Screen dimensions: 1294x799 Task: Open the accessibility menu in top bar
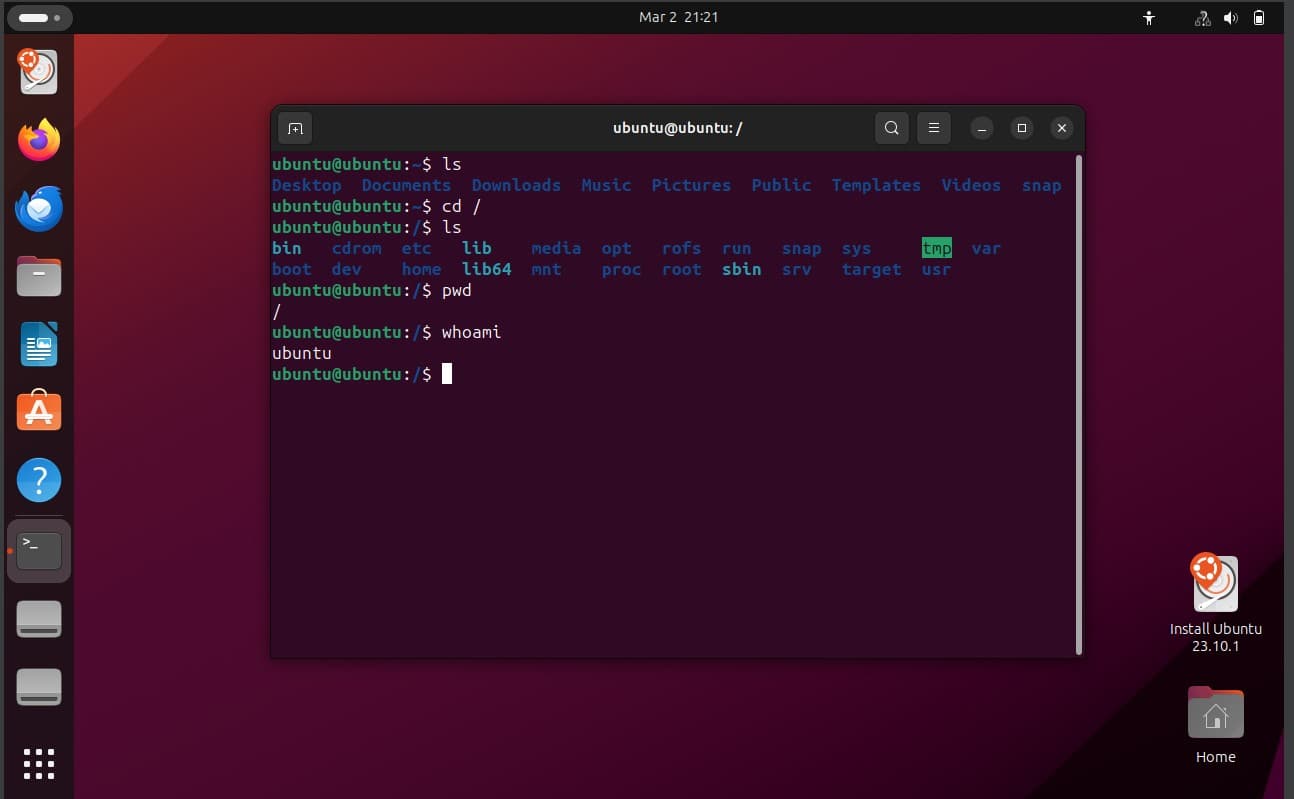(x=1149, y=17)
